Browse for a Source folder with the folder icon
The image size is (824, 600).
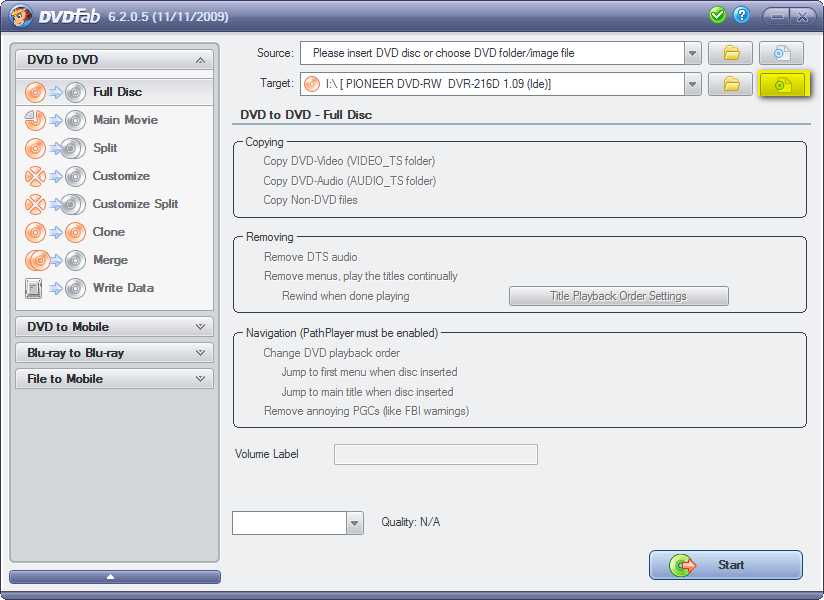click(730, 53)
